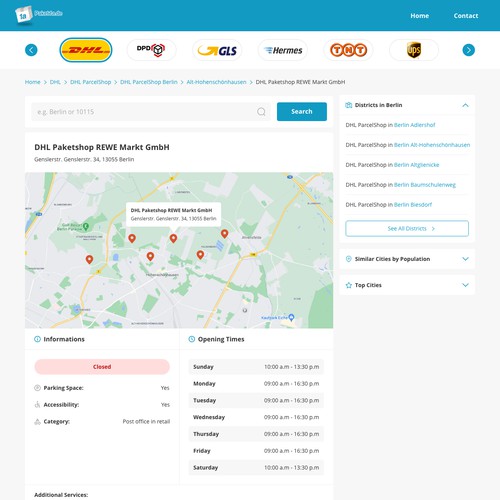Click the map pin above Hohenschönhausen label
The width and height of the screenshot is (500, 500).
coord(150,256)
